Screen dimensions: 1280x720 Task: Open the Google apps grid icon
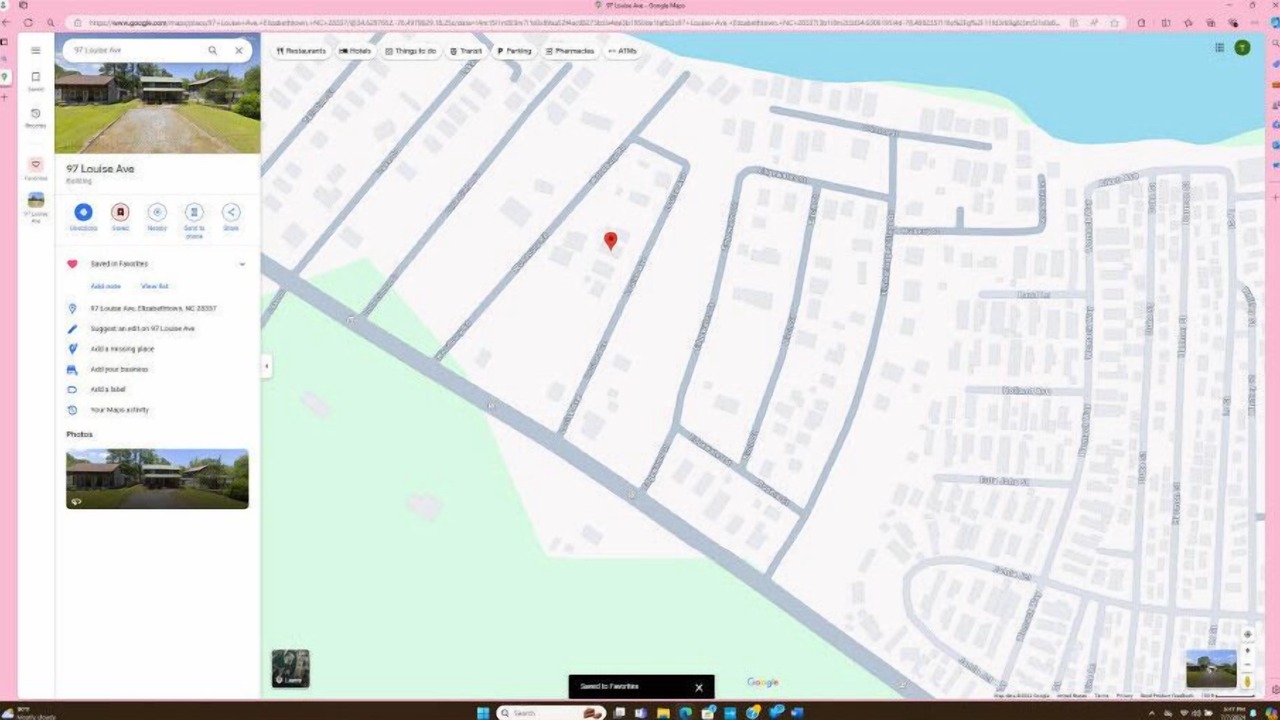pyautogui.click(x=1219, y=47)
